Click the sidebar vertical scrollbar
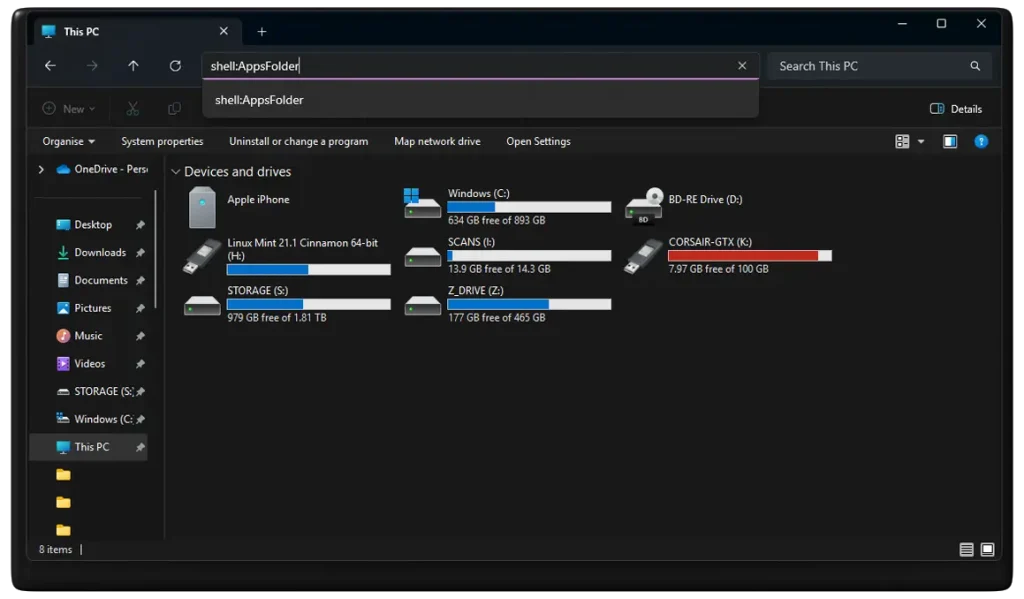1024x599 pixels. 155,249
